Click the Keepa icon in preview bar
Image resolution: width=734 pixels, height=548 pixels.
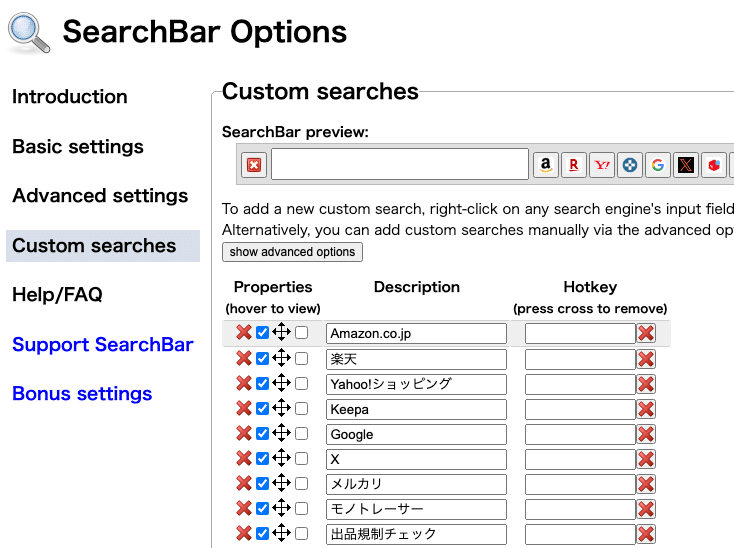coord(630,165)
